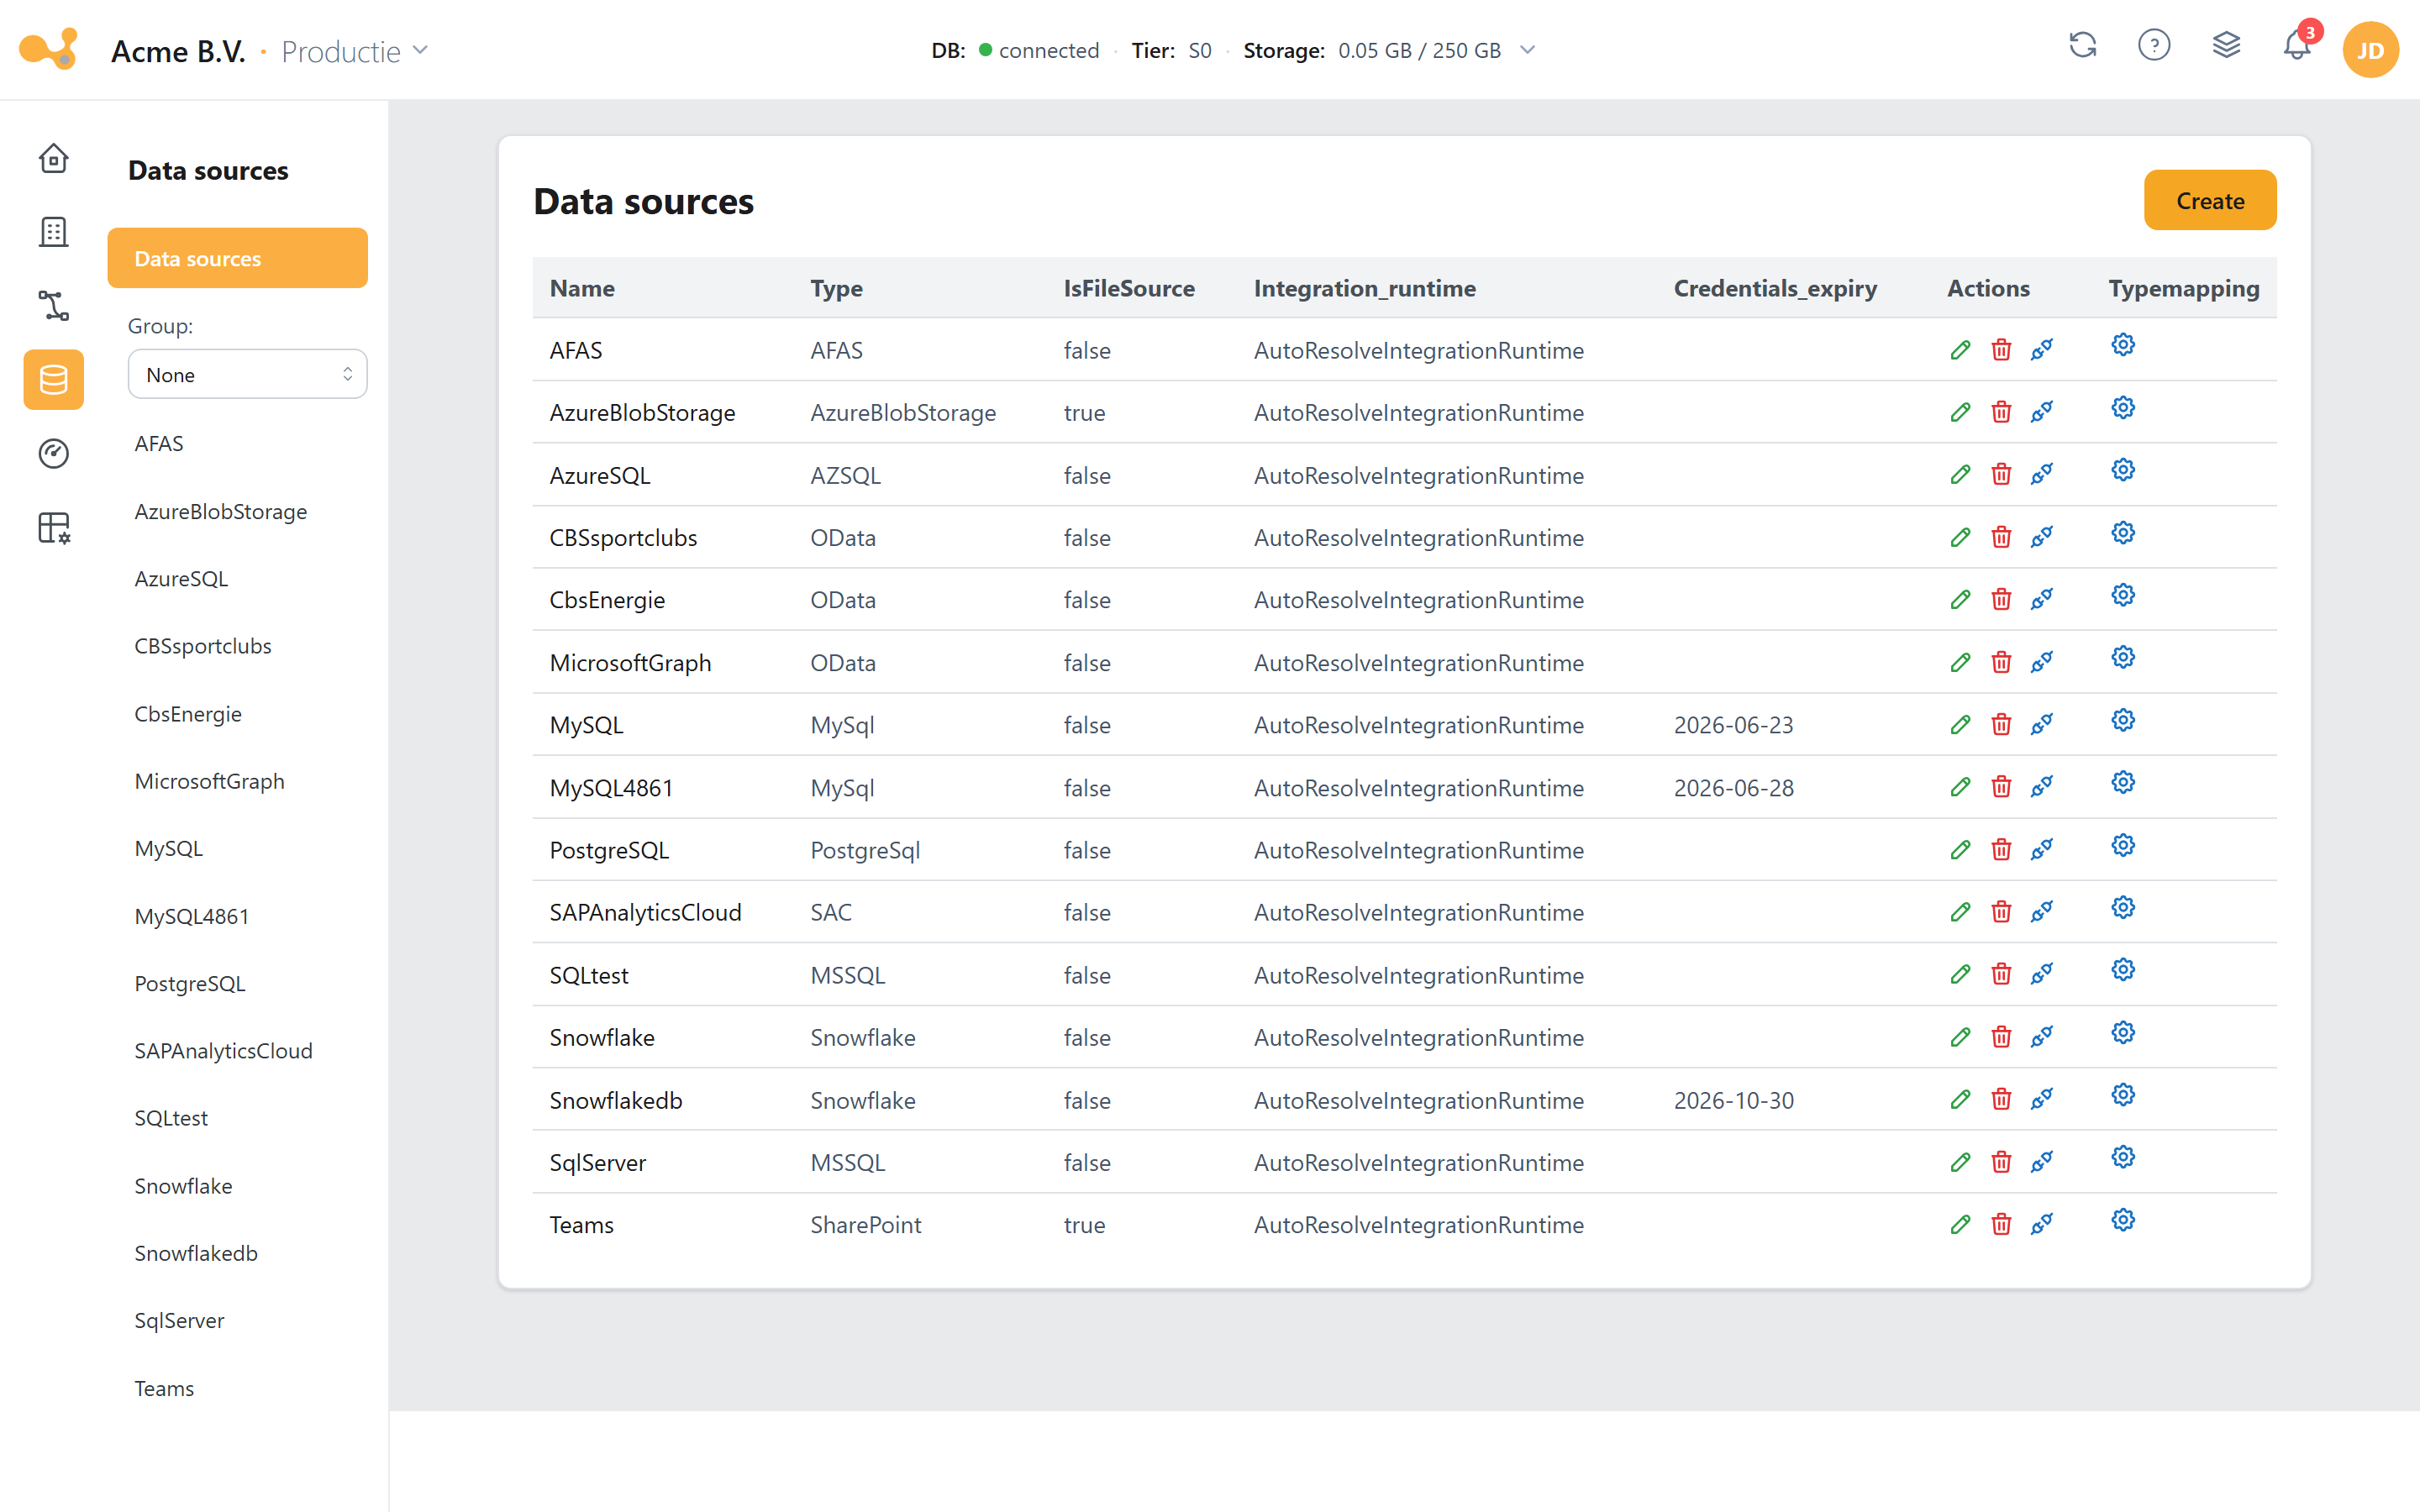Click the MySQL4861 name cell in table

[611, 788]
